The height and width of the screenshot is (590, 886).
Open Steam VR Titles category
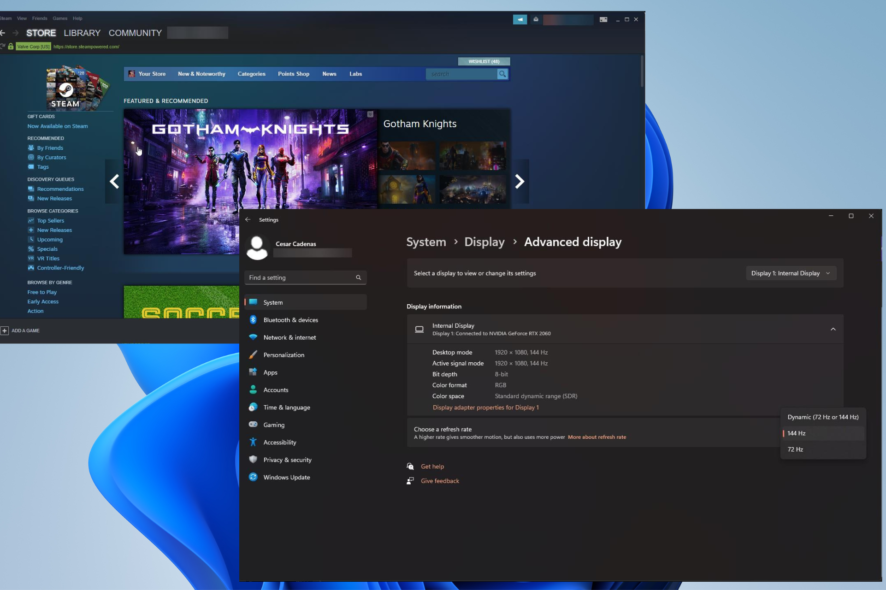click(48, 259)
